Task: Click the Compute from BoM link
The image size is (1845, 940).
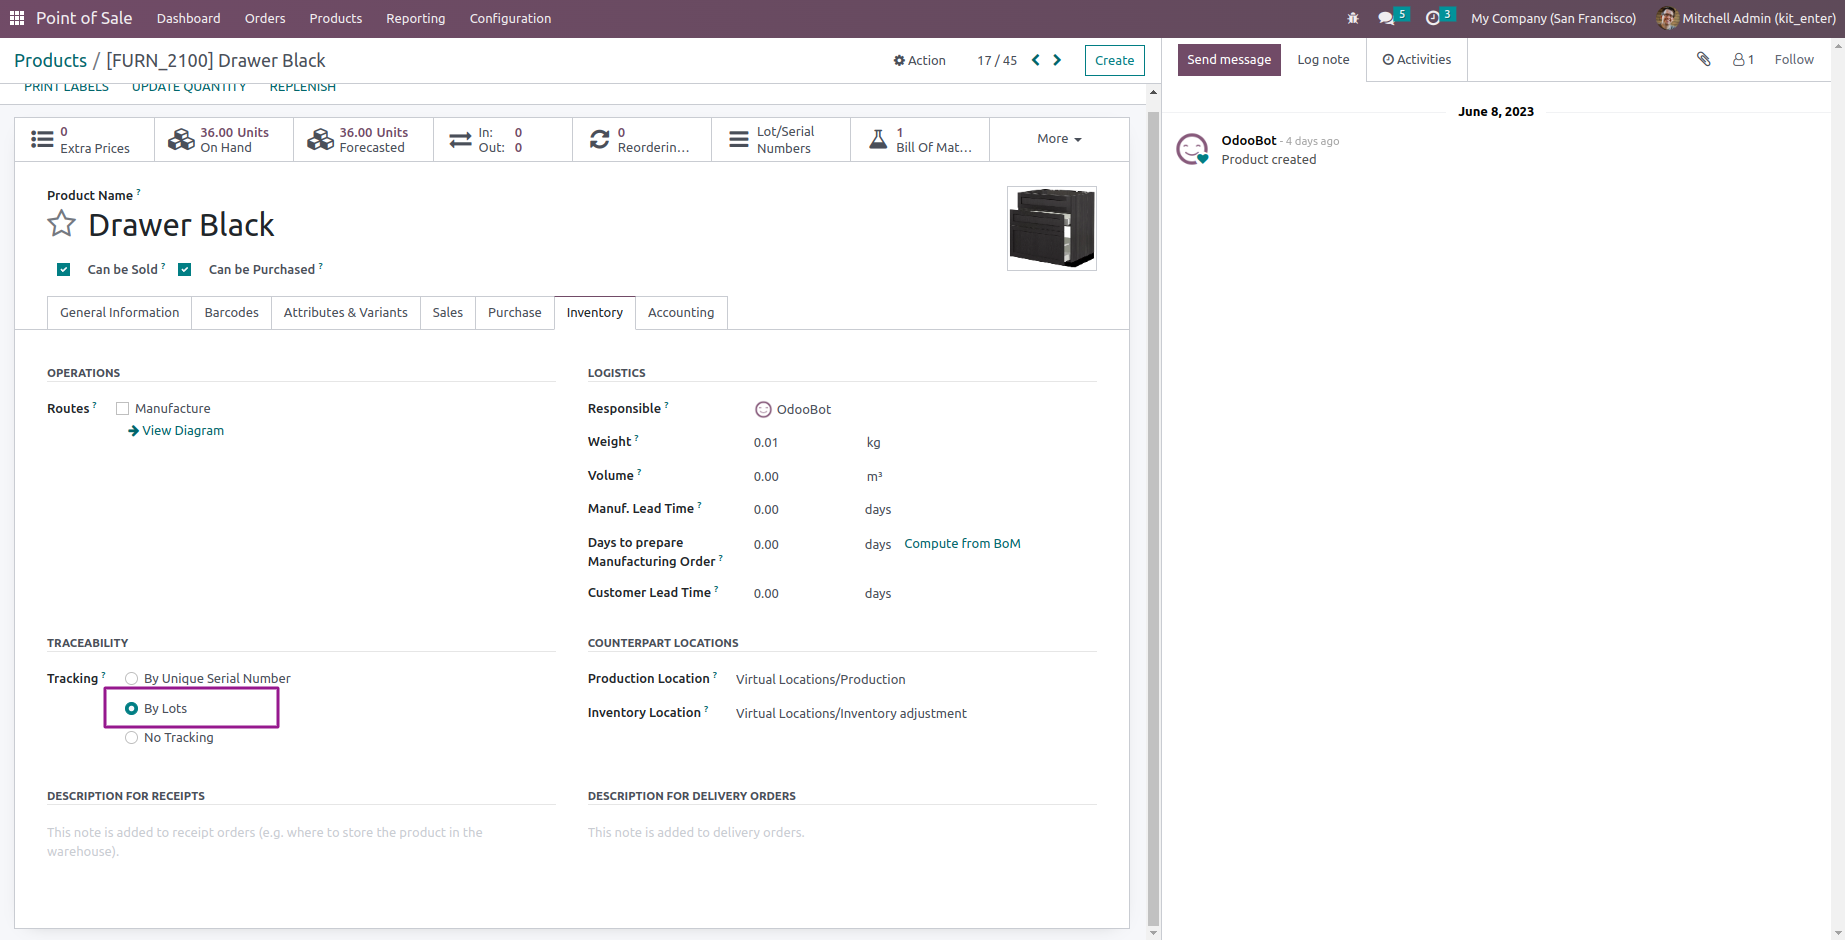Action: (x=961, y=543)
